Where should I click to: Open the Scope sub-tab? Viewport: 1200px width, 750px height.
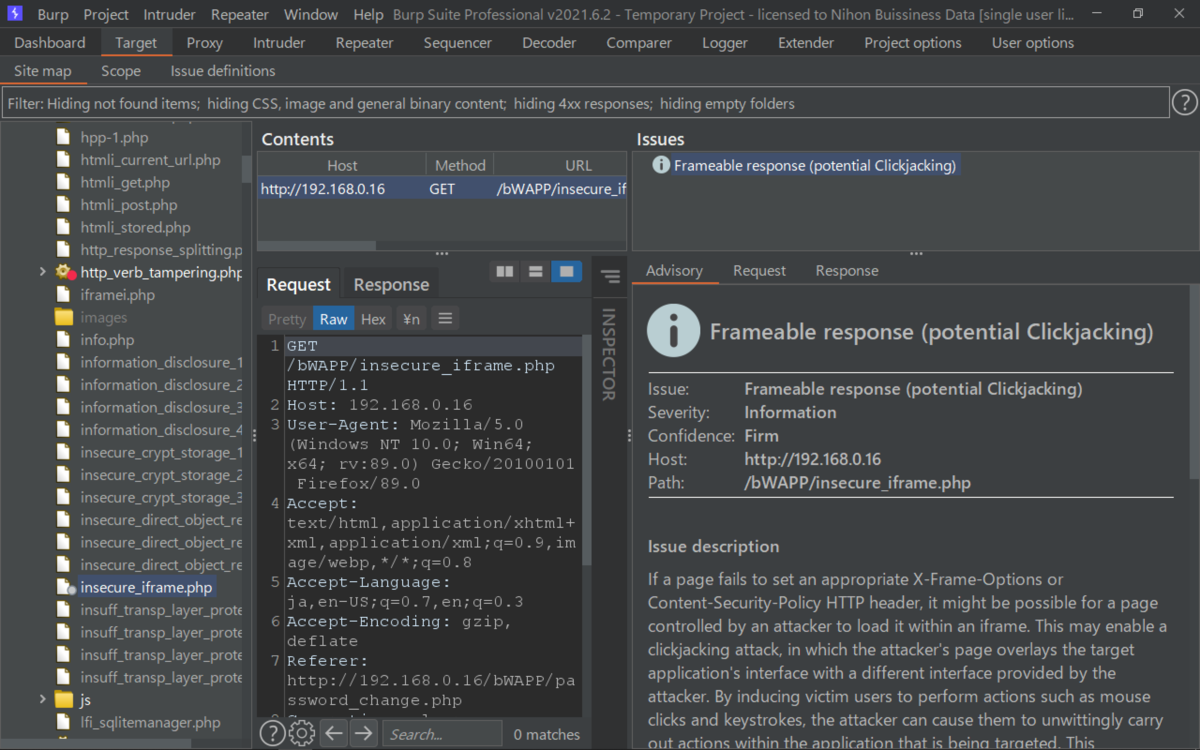(x=121, y=71)
